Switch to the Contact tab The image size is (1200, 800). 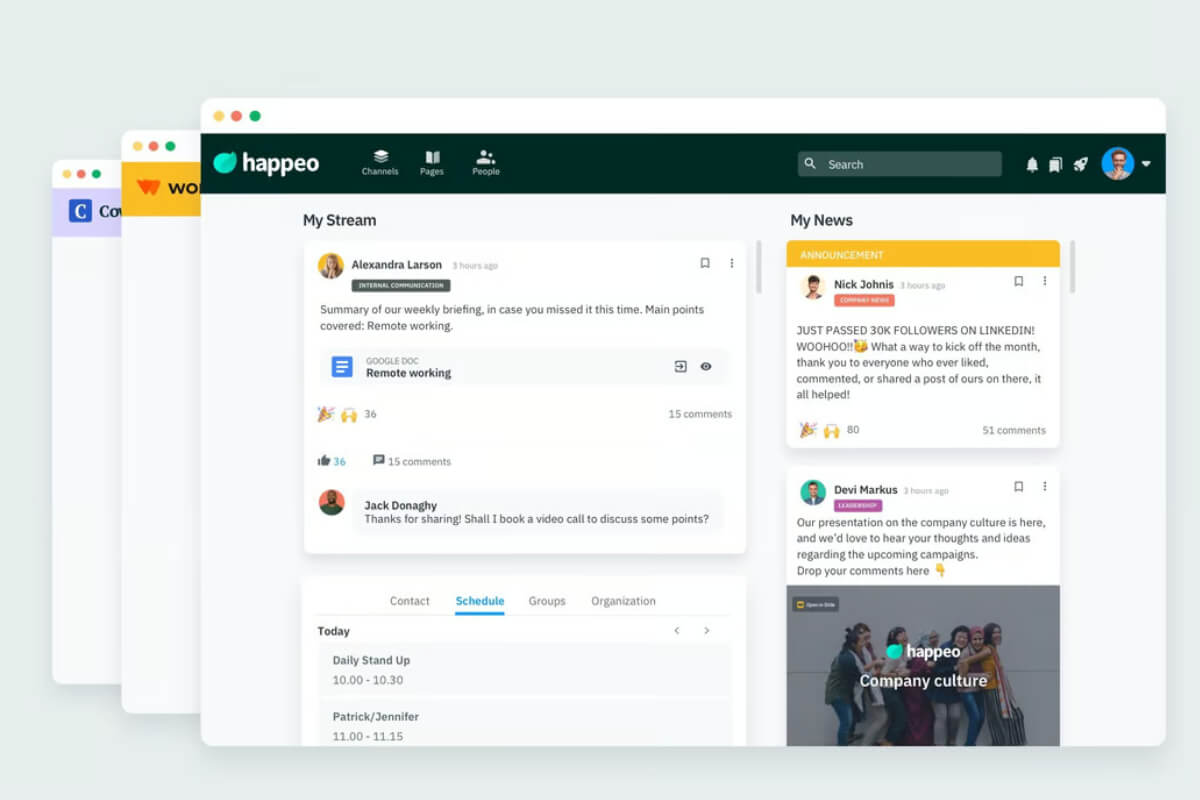(x=409, y=601)
